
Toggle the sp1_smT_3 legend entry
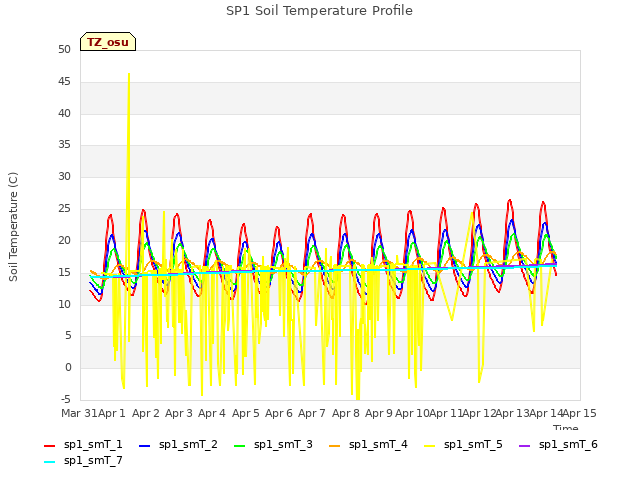click(273, 444)
